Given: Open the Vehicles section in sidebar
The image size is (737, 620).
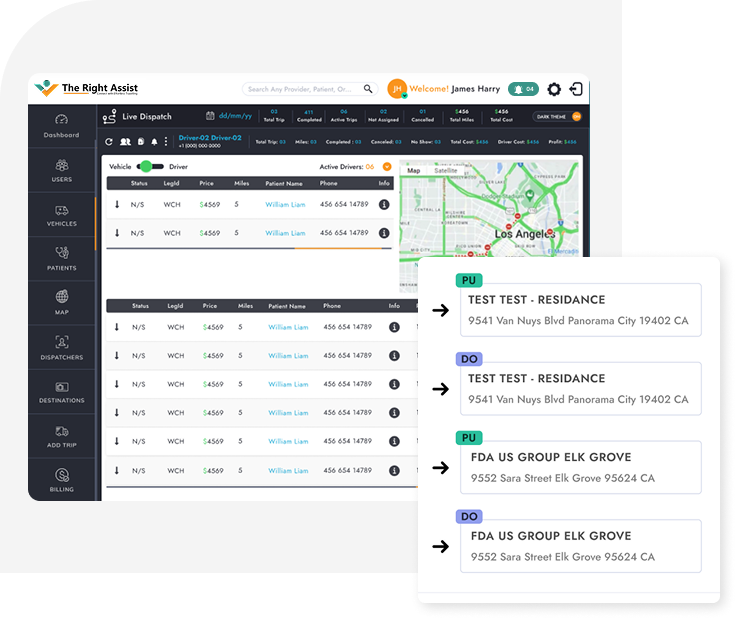Looking at the screenshot, I should [x=61, y=217].
